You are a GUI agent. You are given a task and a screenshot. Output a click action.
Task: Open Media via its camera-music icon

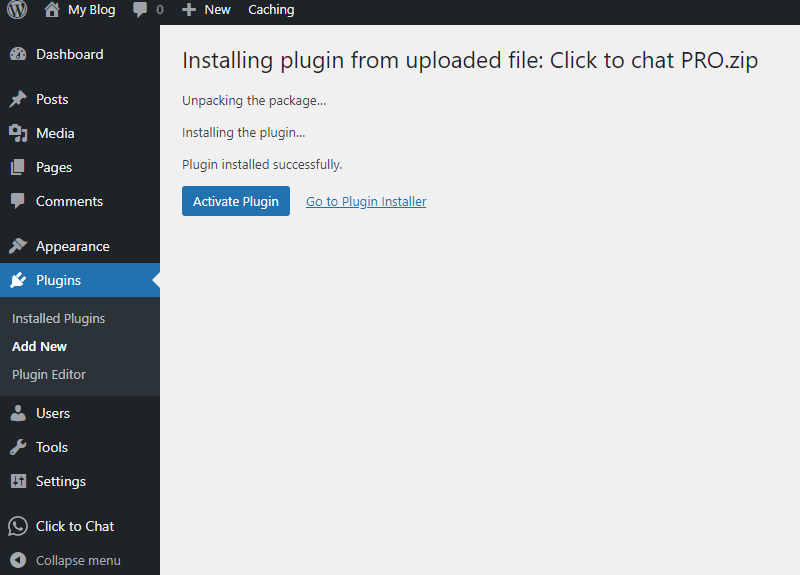tap(18, 133)
